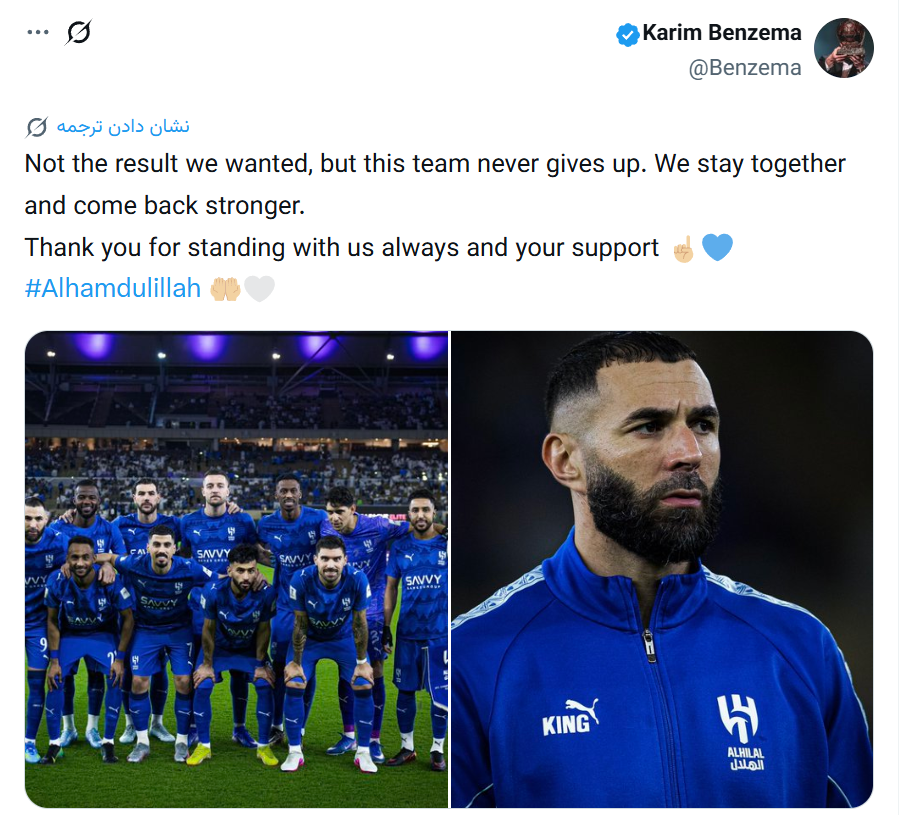Click the raised hands emoji after the hashtag

click(224, 289)
